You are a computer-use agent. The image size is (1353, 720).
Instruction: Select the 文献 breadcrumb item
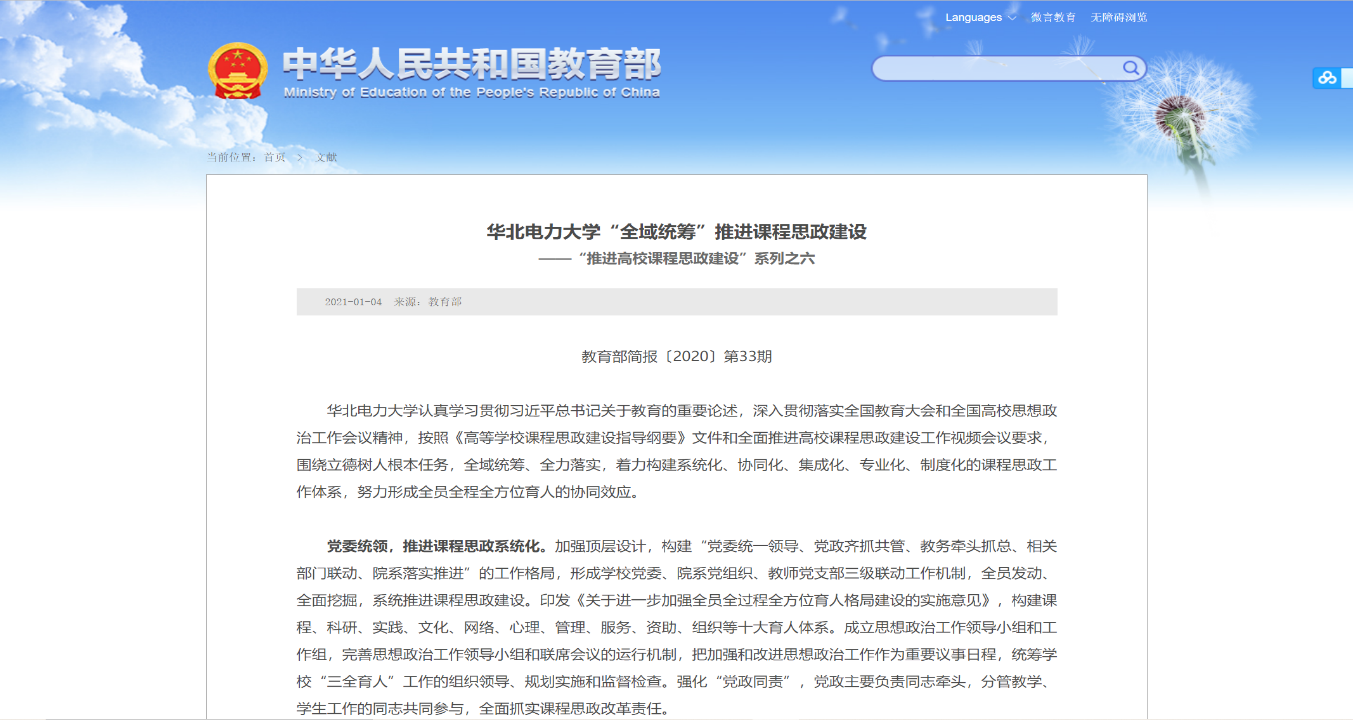(x=328, y=157)
